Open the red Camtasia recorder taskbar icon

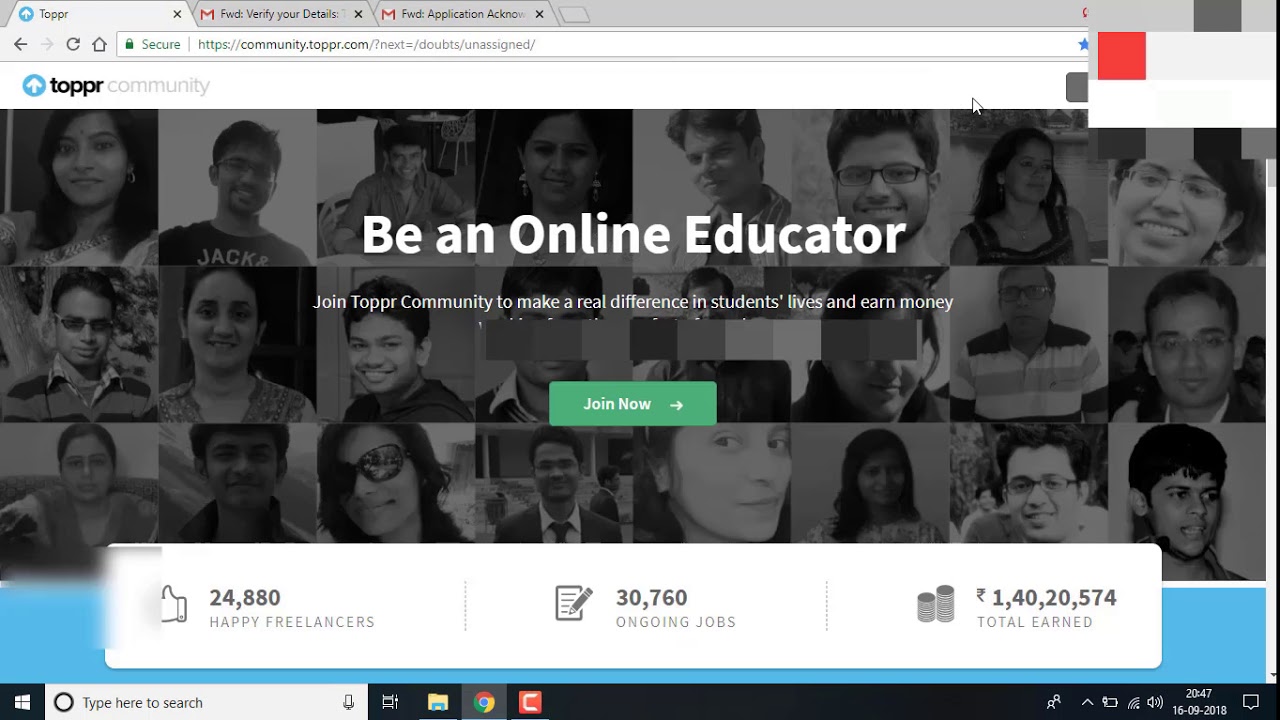click(x=530, y=702)
